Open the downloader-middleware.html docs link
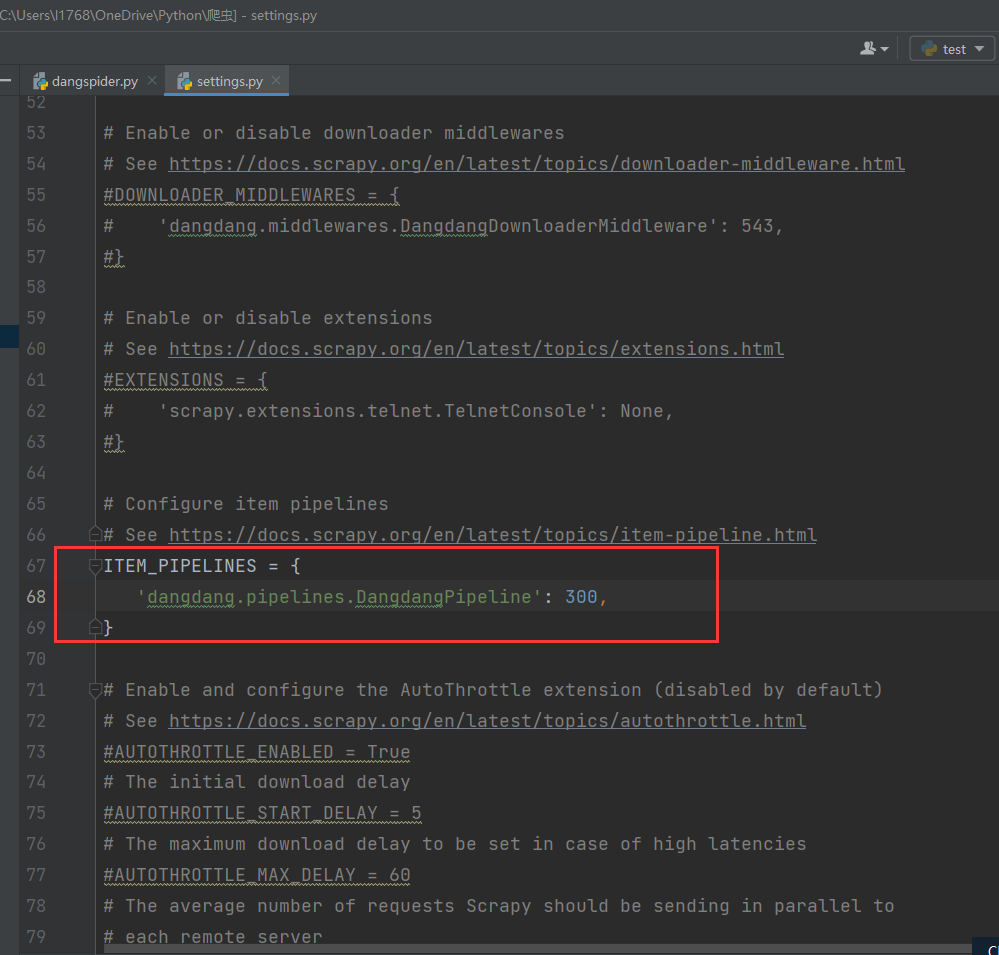999x955 pixels. (x=536, y=164)
